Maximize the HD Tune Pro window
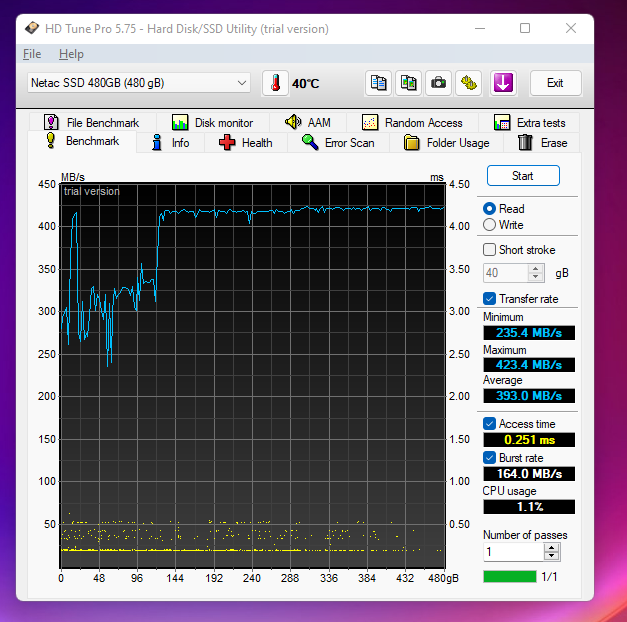The width and height of the screenshot is (627, 622). tap(525, 28)
